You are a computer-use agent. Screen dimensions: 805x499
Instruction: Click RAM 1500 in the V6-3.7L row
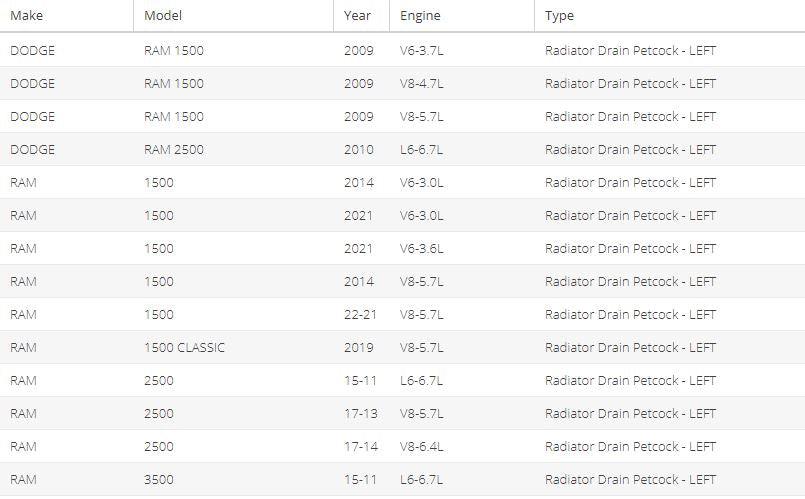tap(174, 50)
